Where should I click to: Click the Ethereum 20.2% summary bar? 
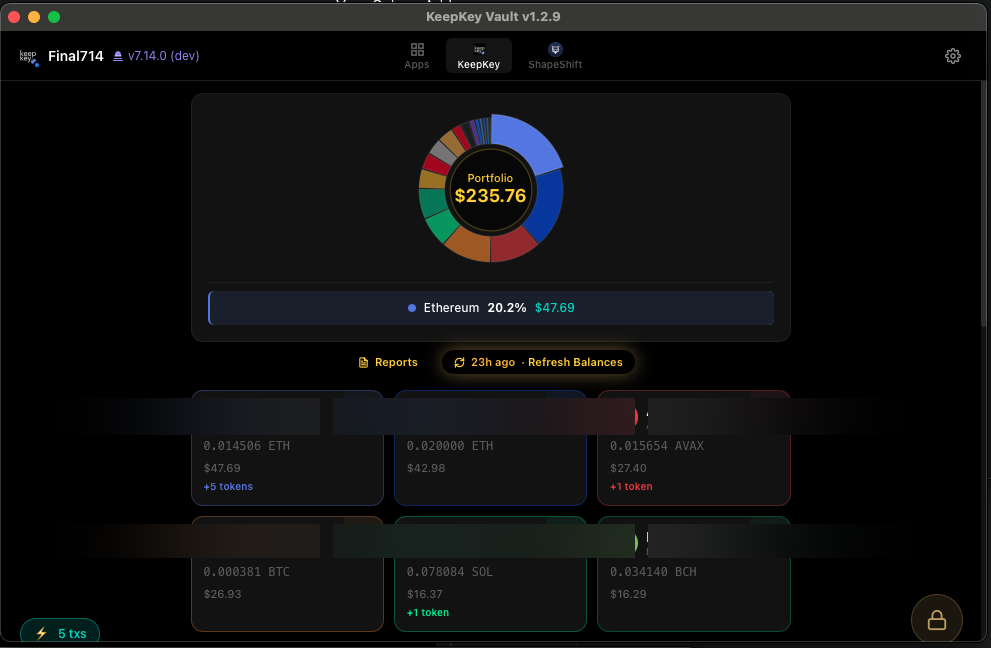pyautogui.click(x=490, y=308)
